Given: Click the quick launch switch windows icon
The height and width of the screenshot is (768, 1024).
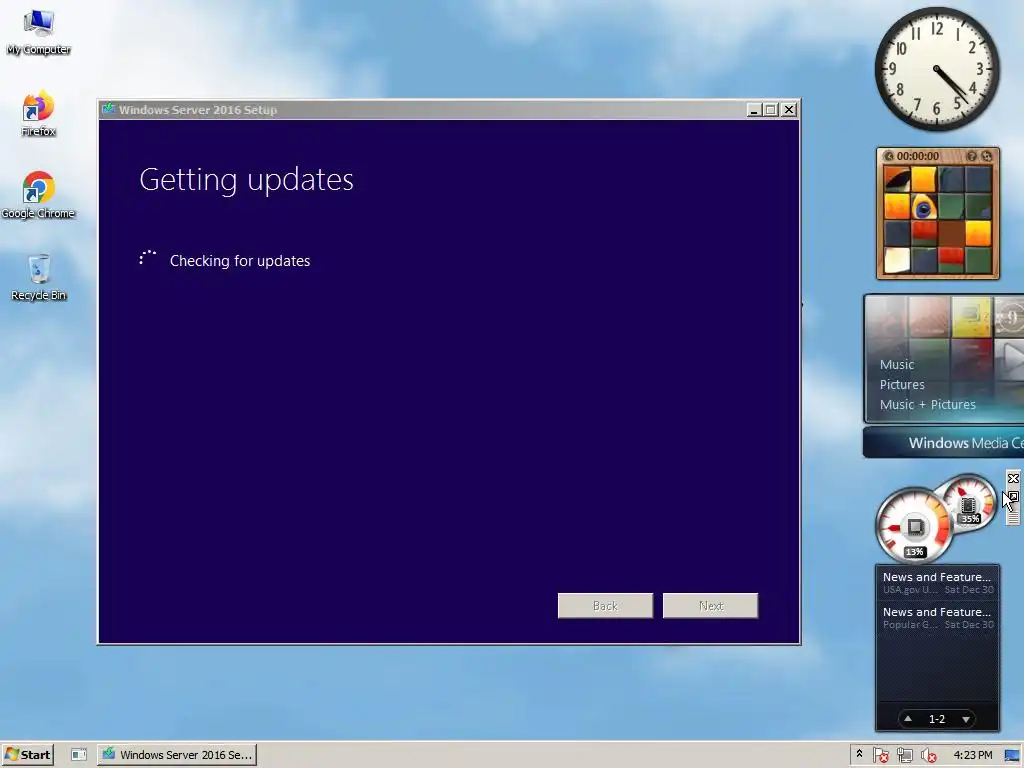Looking at the screenshot, I should pos(78,754).
